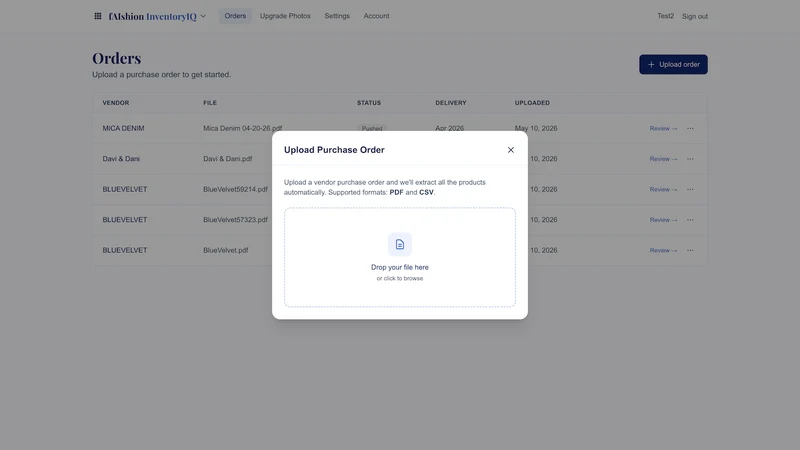The width and height of the screenshot is (800, 450).
Task: Click the Apr 2026 delivery cell
Action: coord(449,128)
